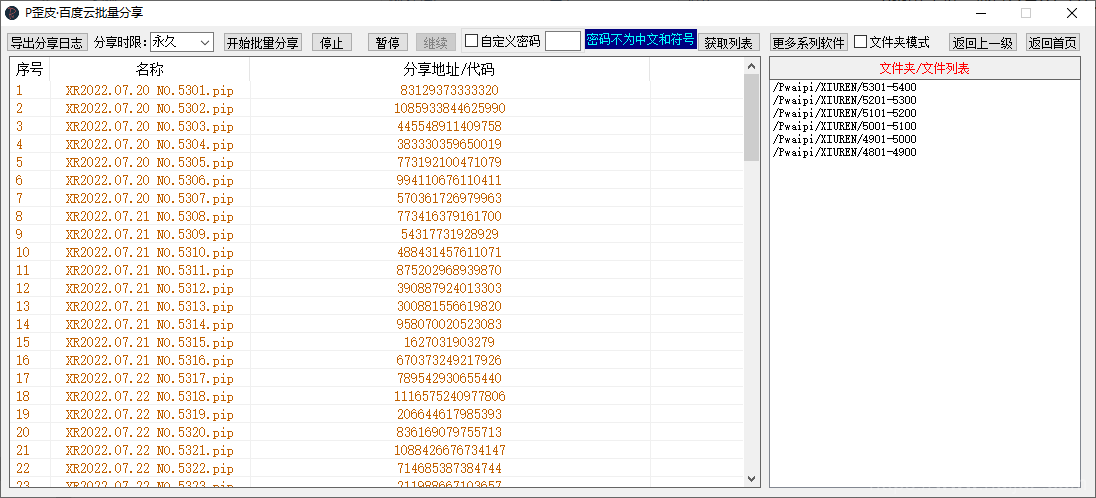Select folder /Pwaipi/XIUREN/5201-5300
This screenshot has width=1096, height=498.
(844, 101)
